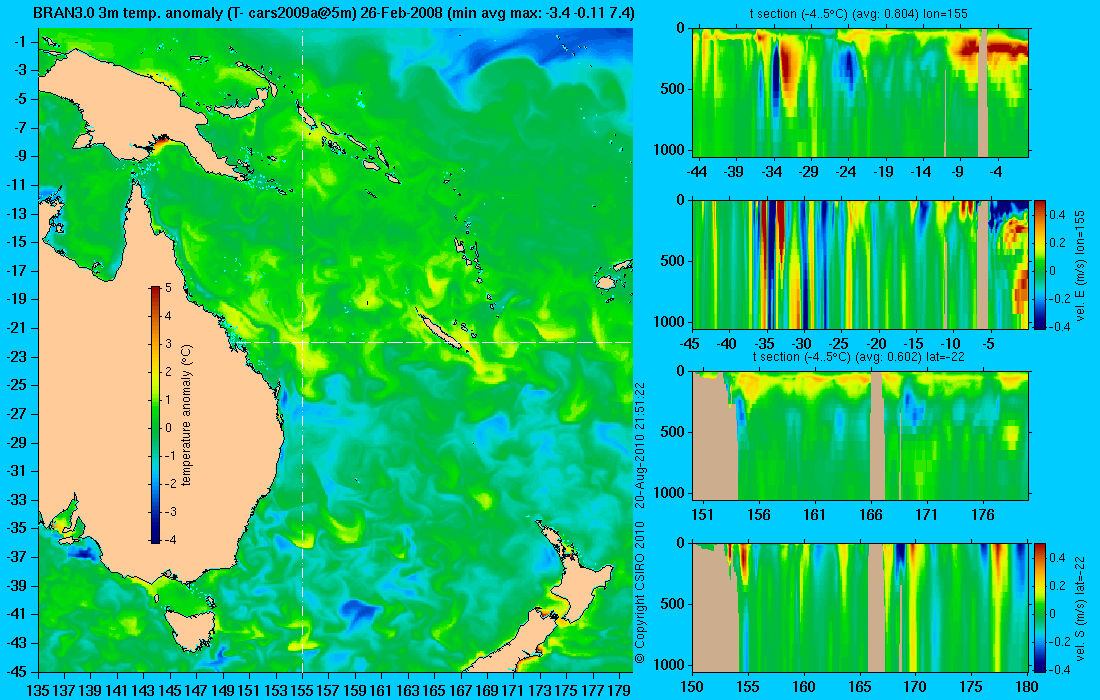Click the 'temperature anomaly (°C)' colorbar label
Viewport: 1100px width, 700px height.
186,415
